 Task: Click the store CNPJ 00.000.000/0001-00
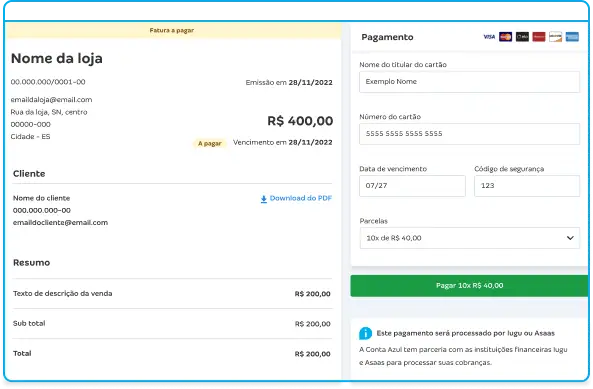[x=48, y=82]
